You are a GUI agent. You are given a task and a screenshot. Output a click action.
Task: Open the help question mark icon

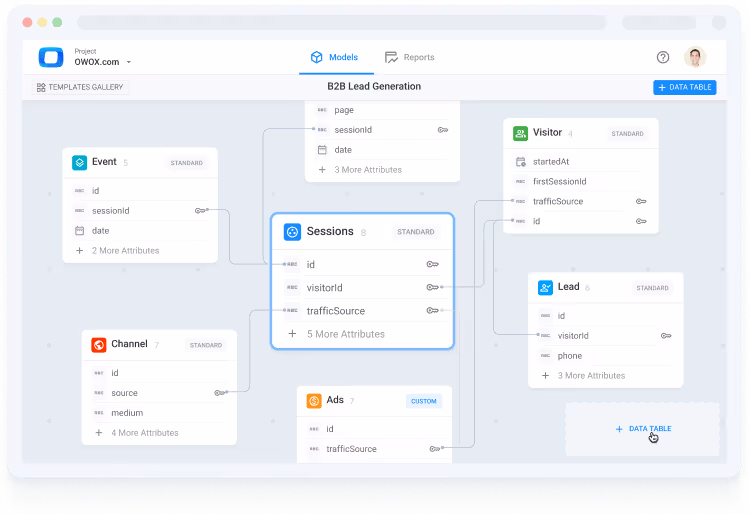[662, 57]
